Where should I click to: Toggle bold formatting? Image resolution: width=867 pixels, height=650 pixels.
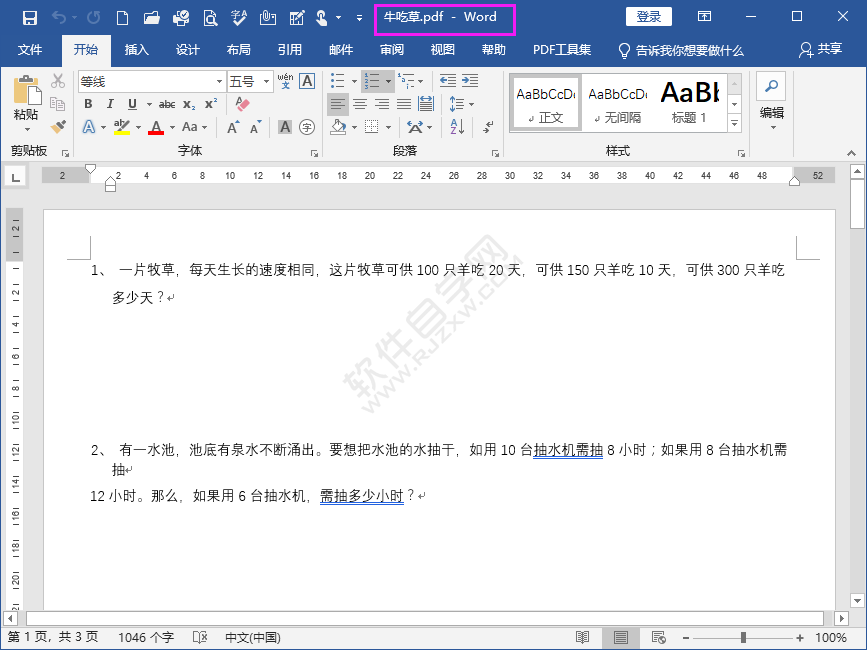pos(89,104)
